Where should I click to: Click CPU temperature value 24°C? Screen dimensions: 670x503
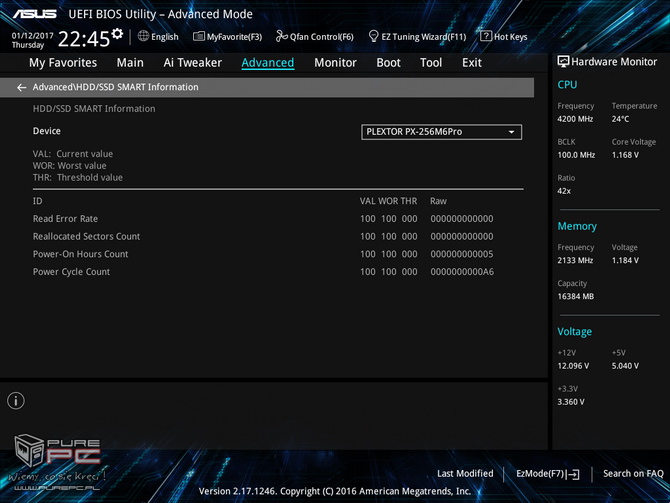pyautogui.click(x=620, y=119)
